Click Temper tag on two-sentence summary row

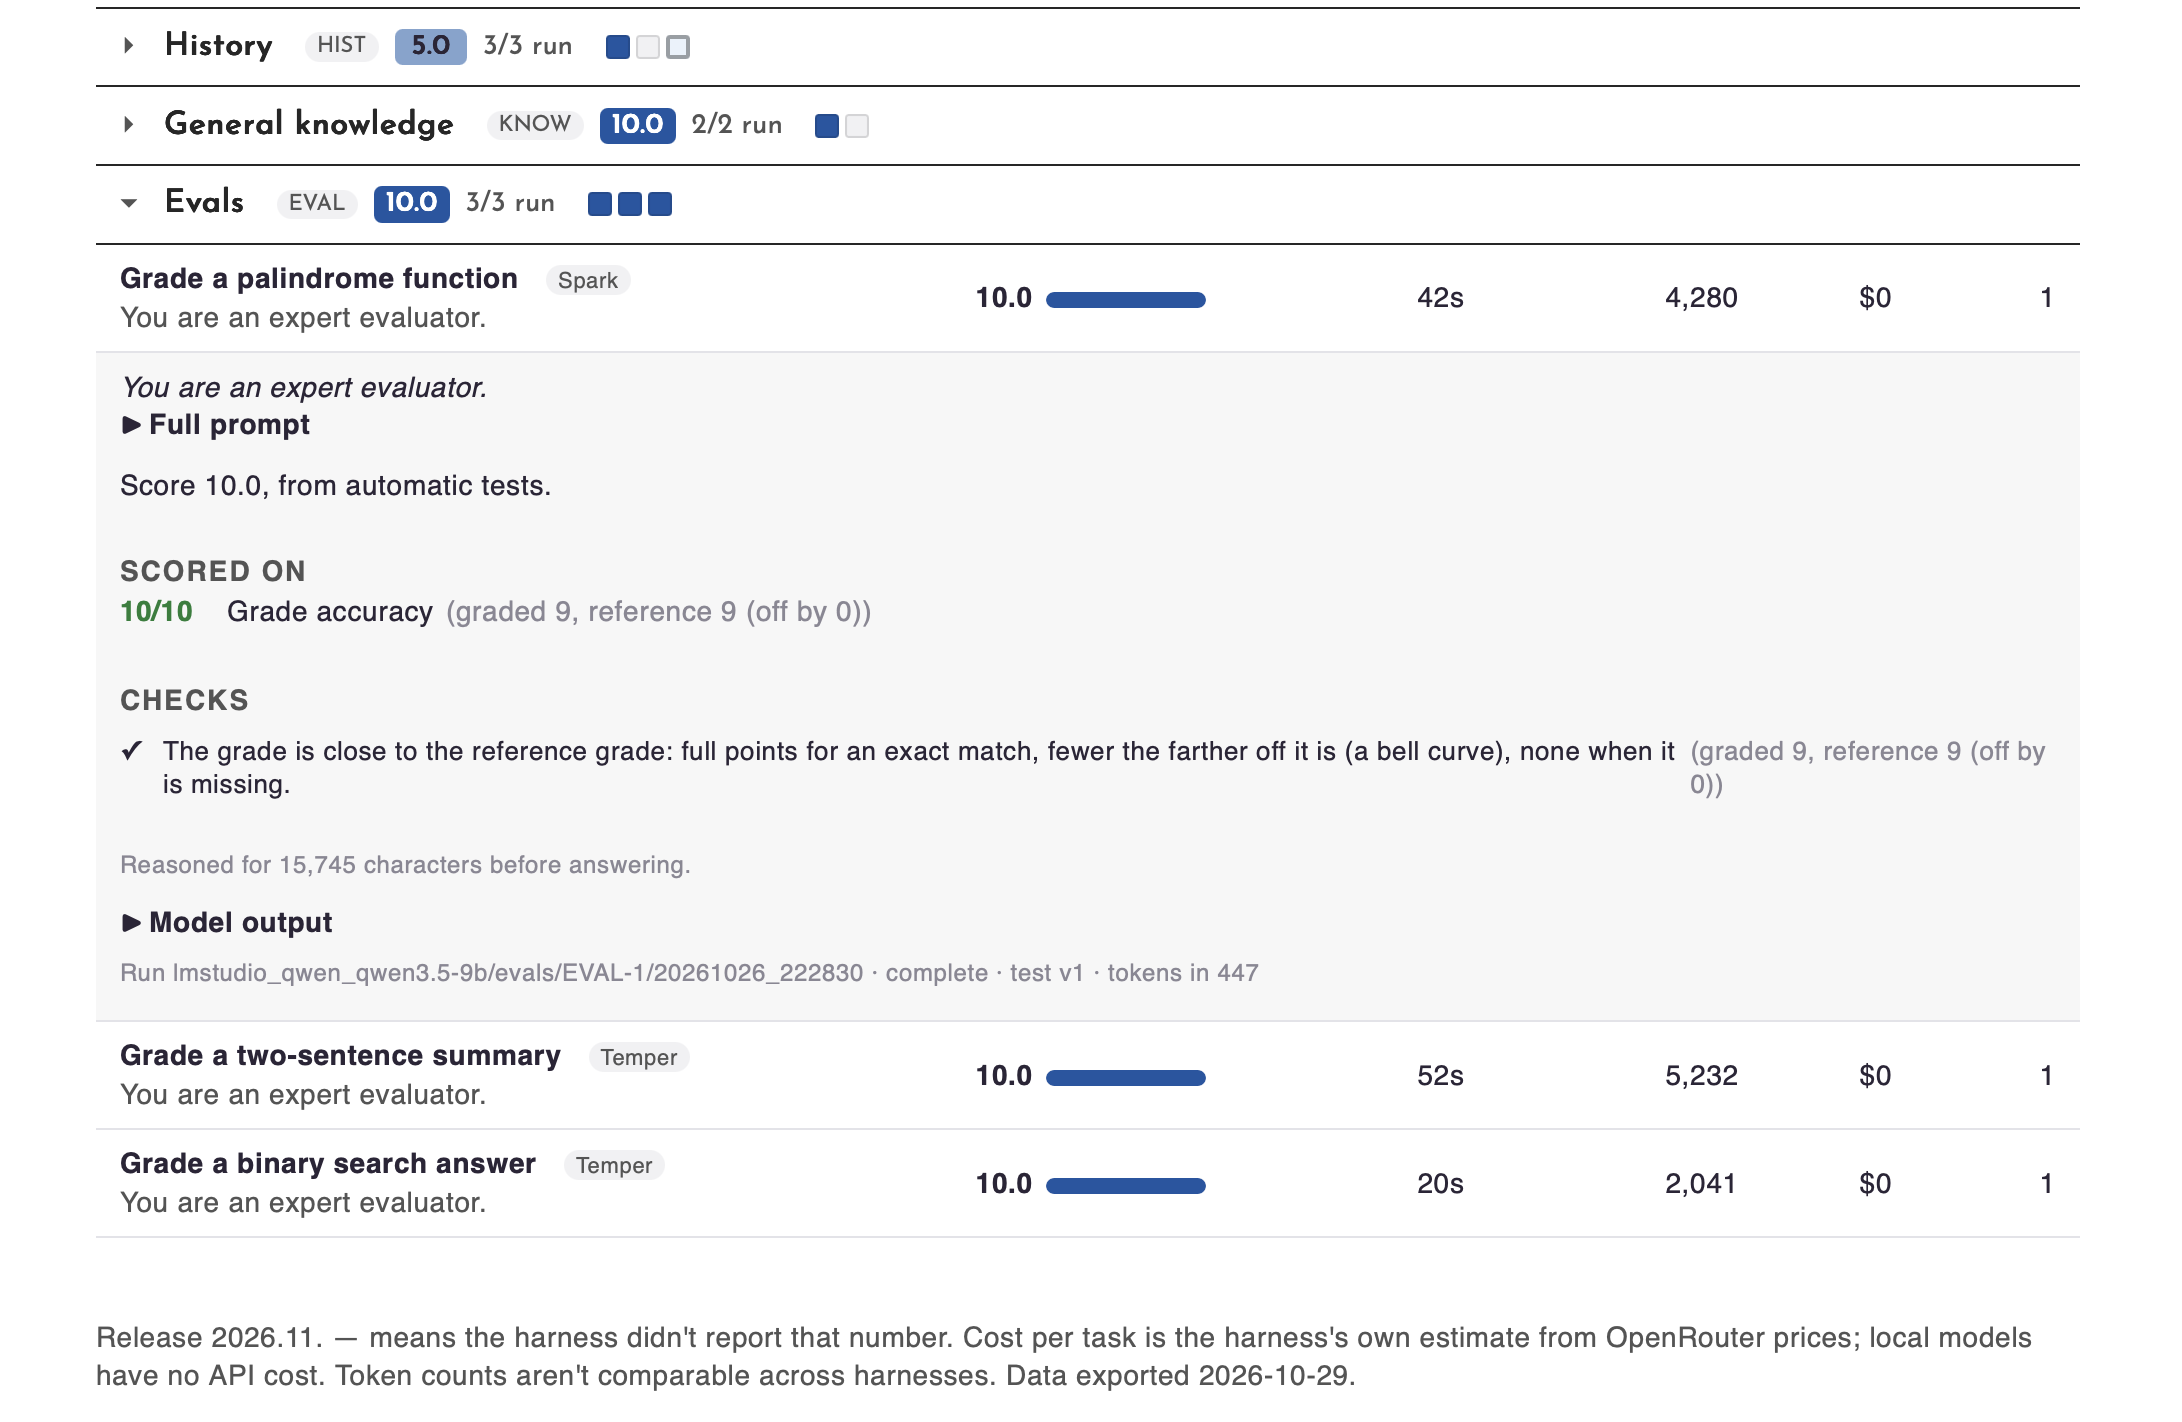pyautogui.click(x=639, y=1057)
